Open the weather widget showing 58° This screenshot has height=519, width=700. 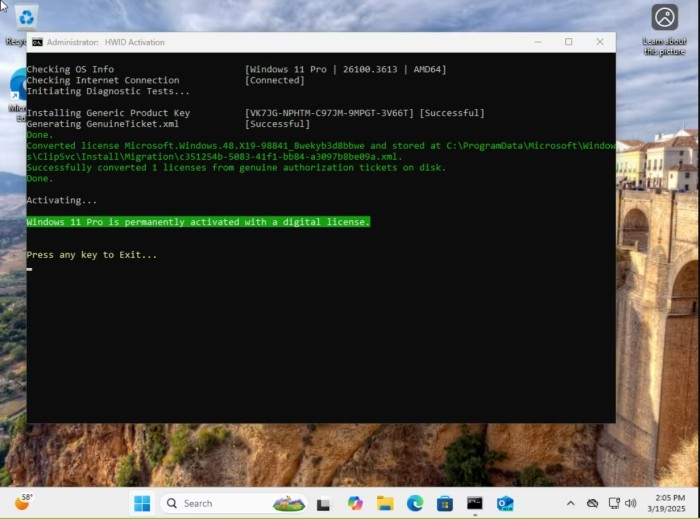point(24,502)
